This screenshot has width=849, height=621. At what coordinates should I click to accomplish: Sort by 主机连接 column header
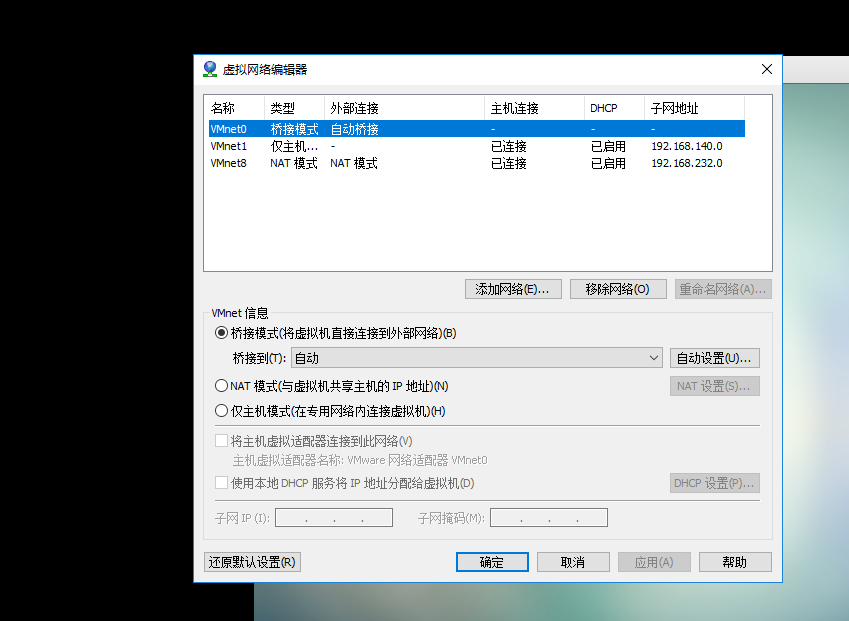[534, 108]
